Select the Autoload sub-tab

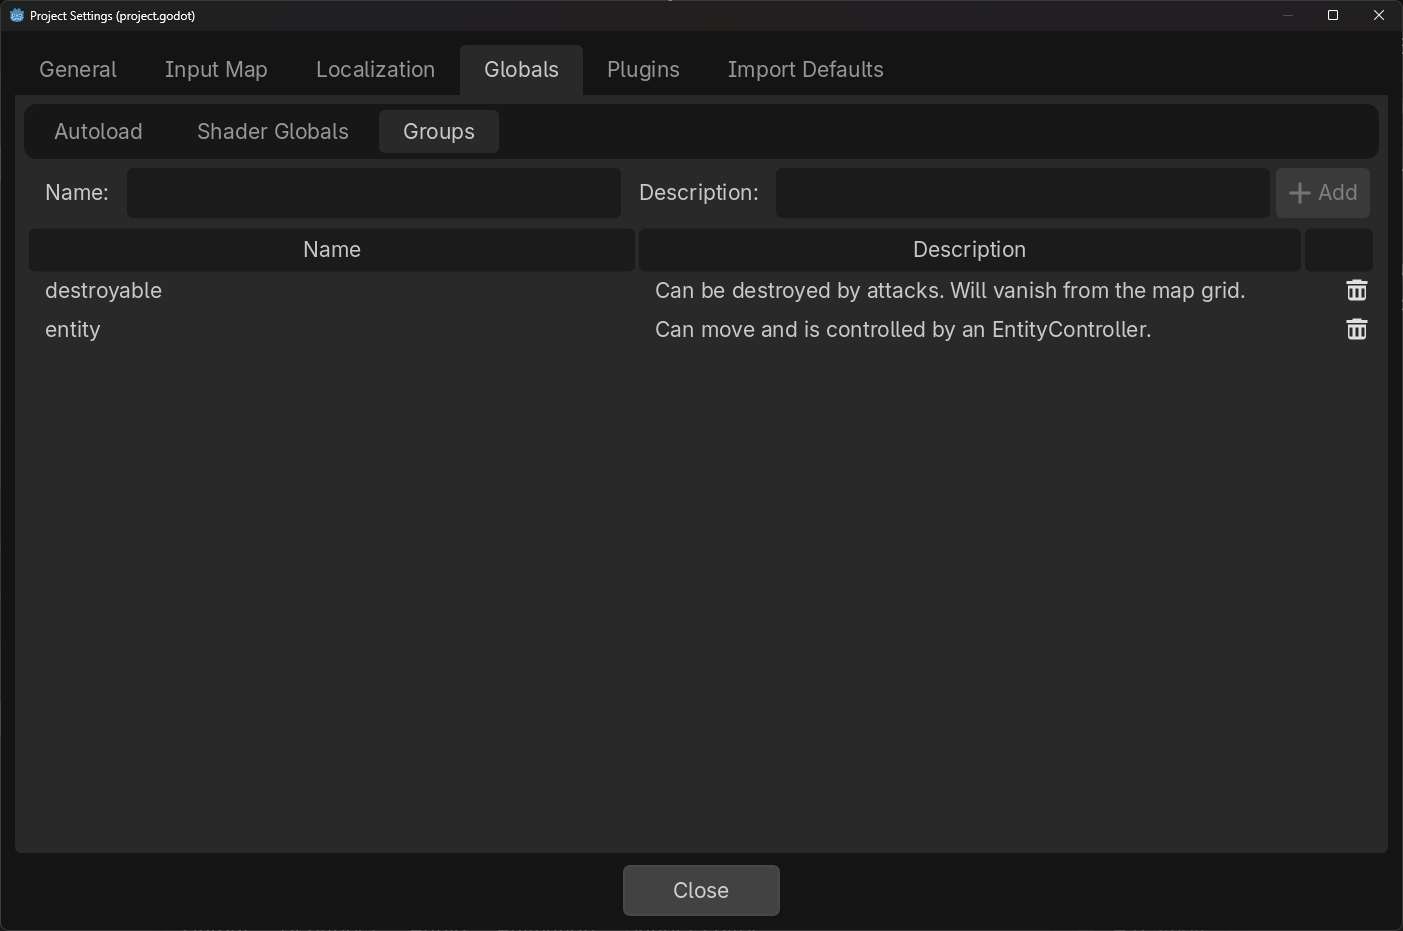pyautogui.click(x=98, y=131)
